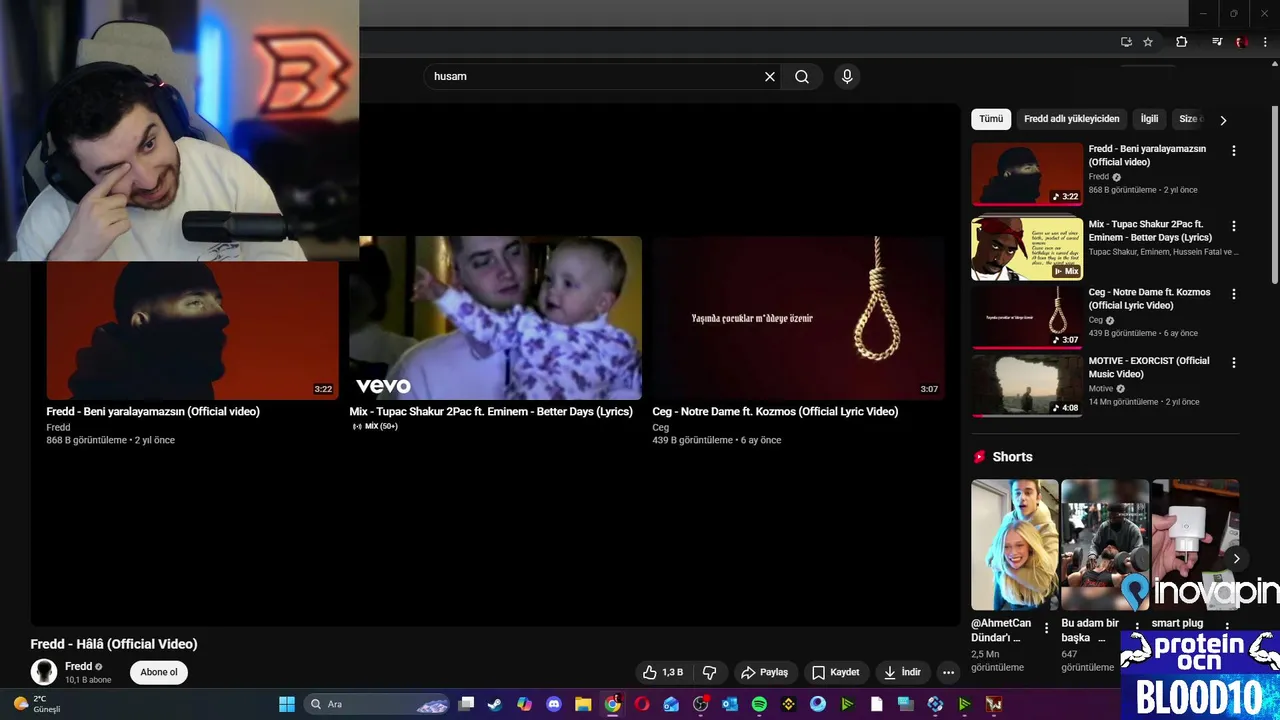Bookmark this page with the star icon
1280x720 pixels.
pos(1148,42)
